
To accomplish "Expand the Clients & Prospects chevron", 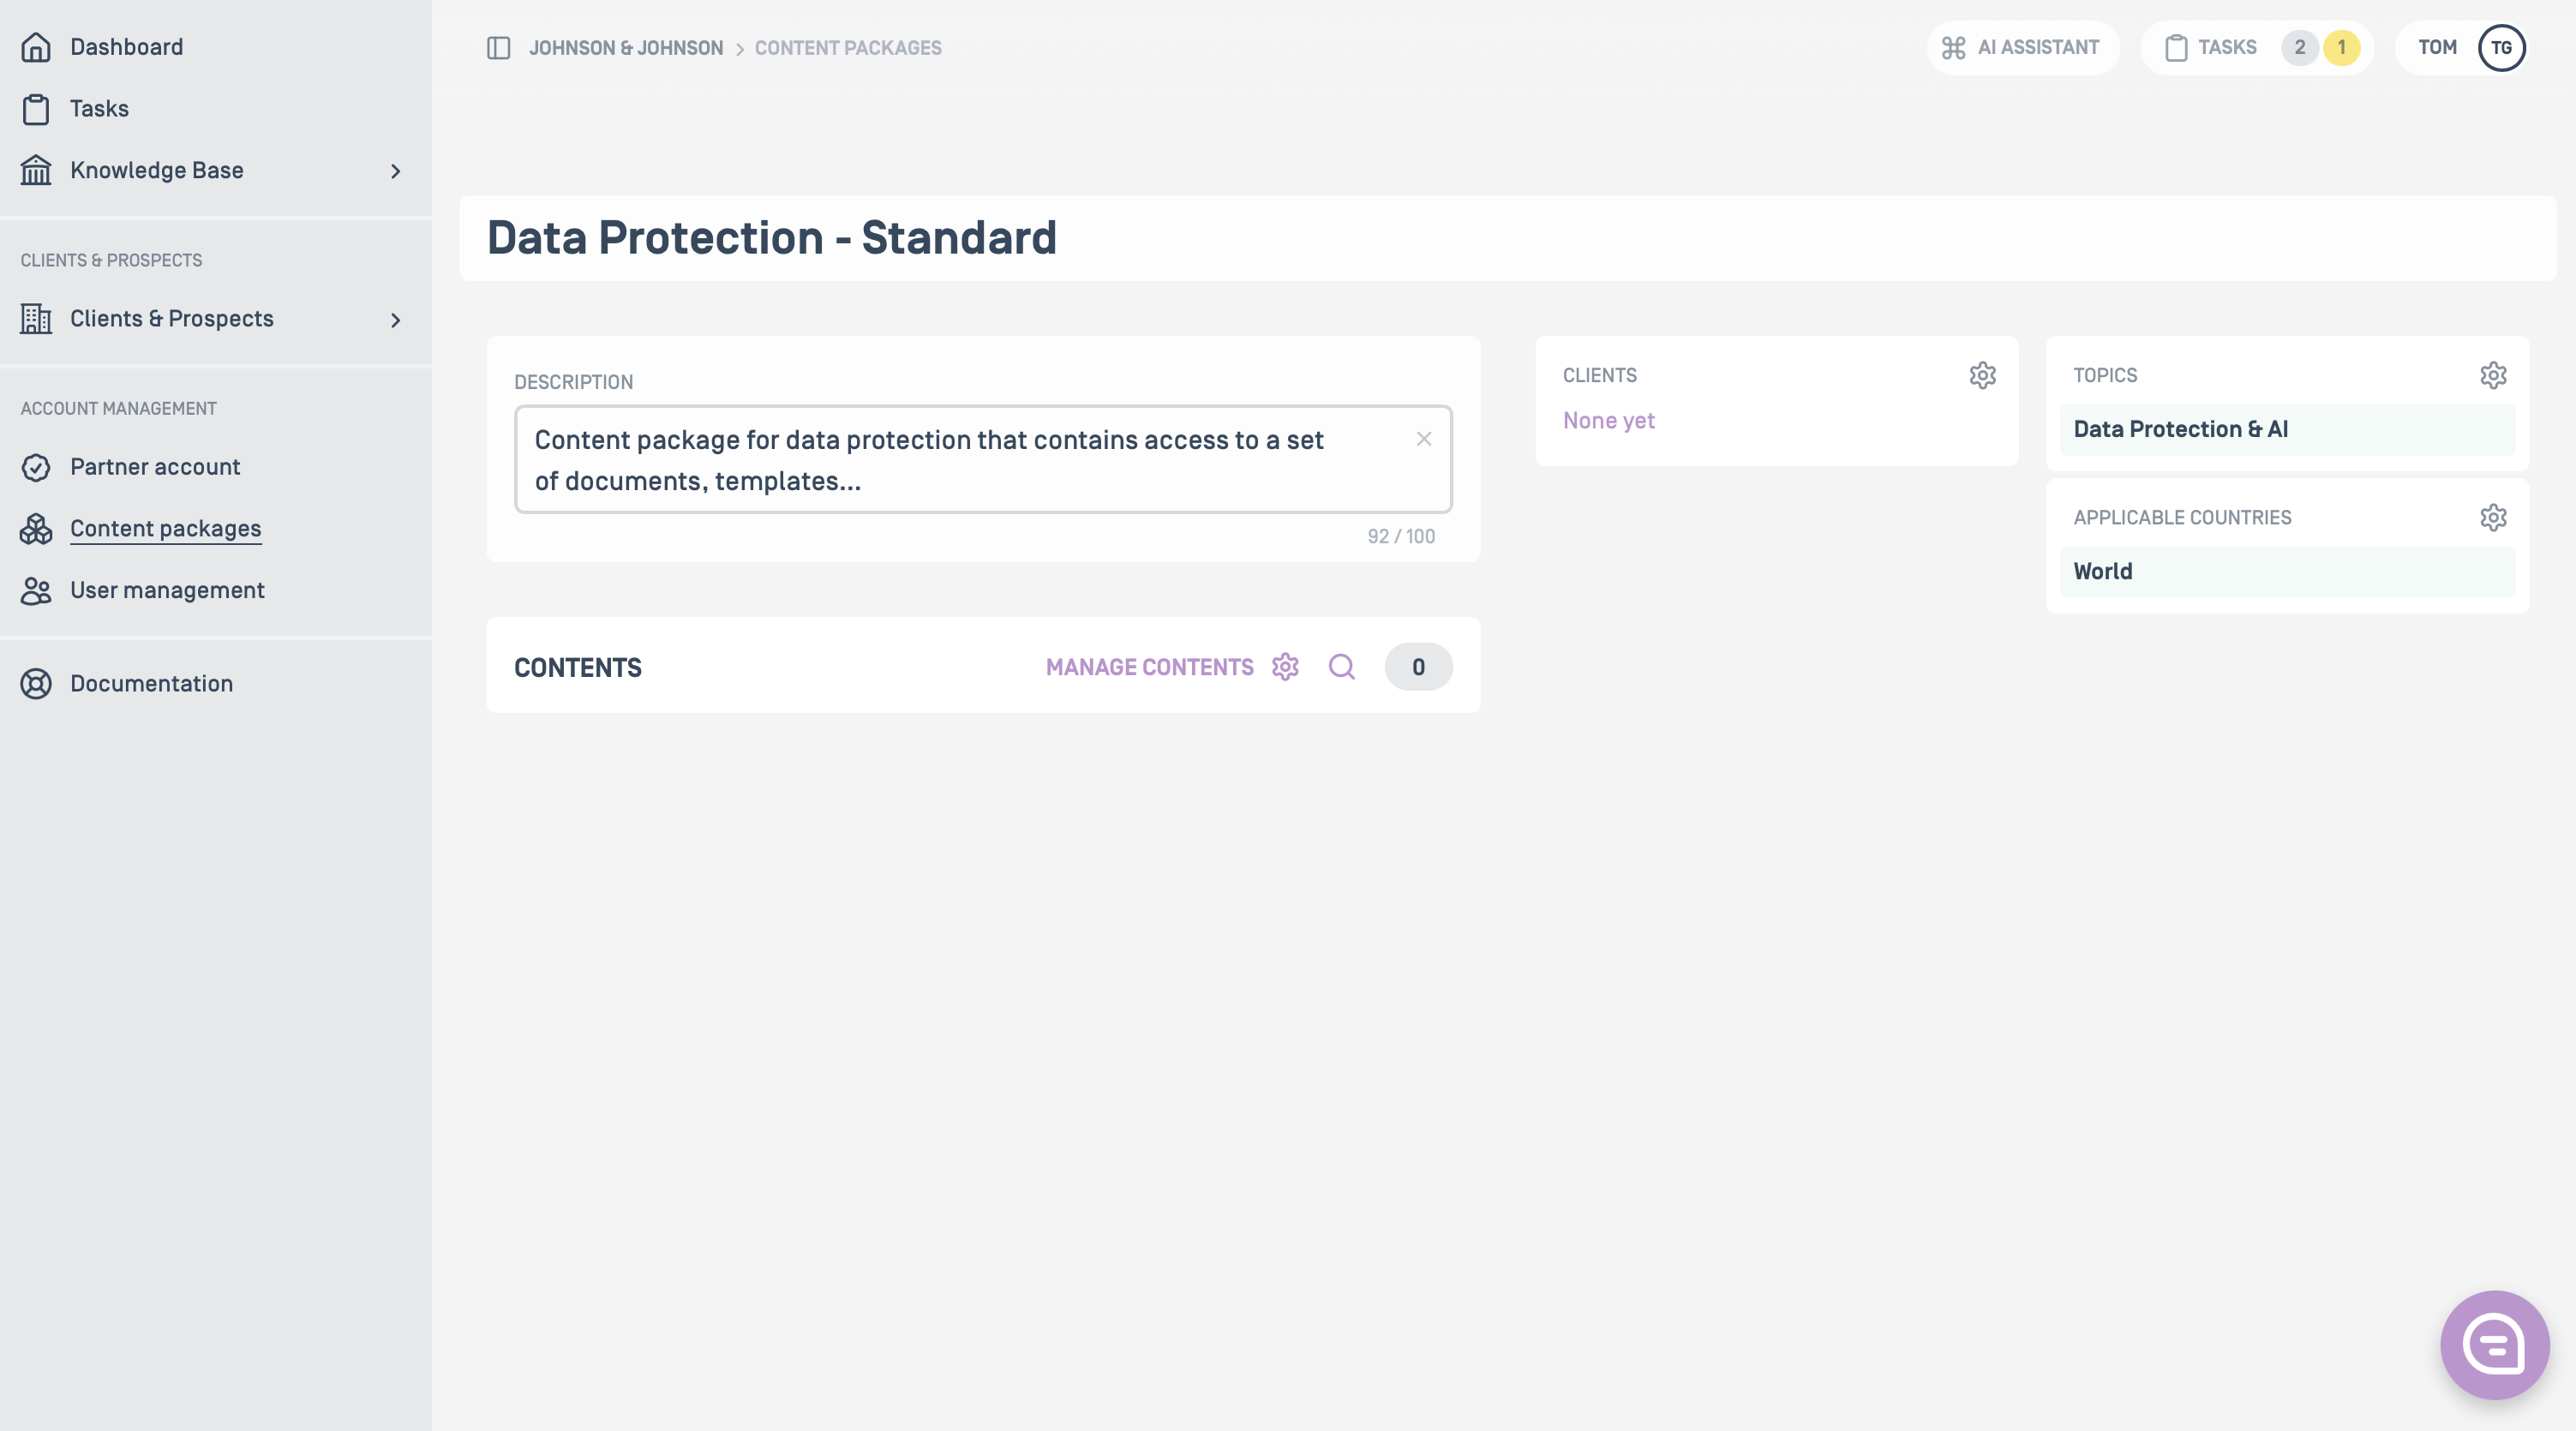I will click(396, 320).
